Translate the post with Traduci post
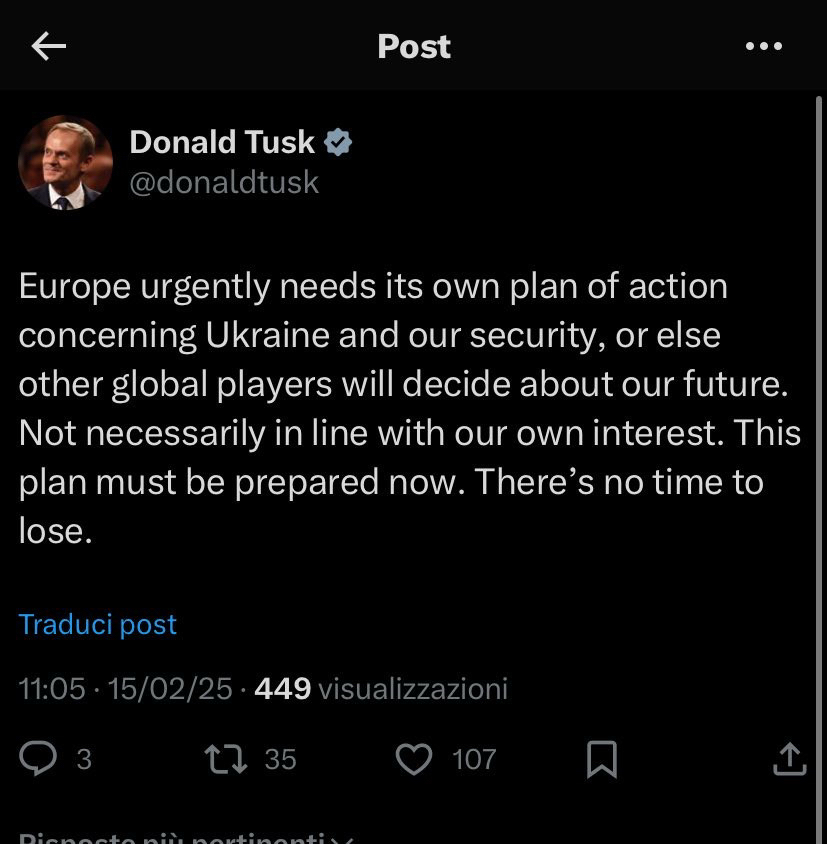This screenshot has height=844, width=827. pyautogui.click(x=97, y=624)
